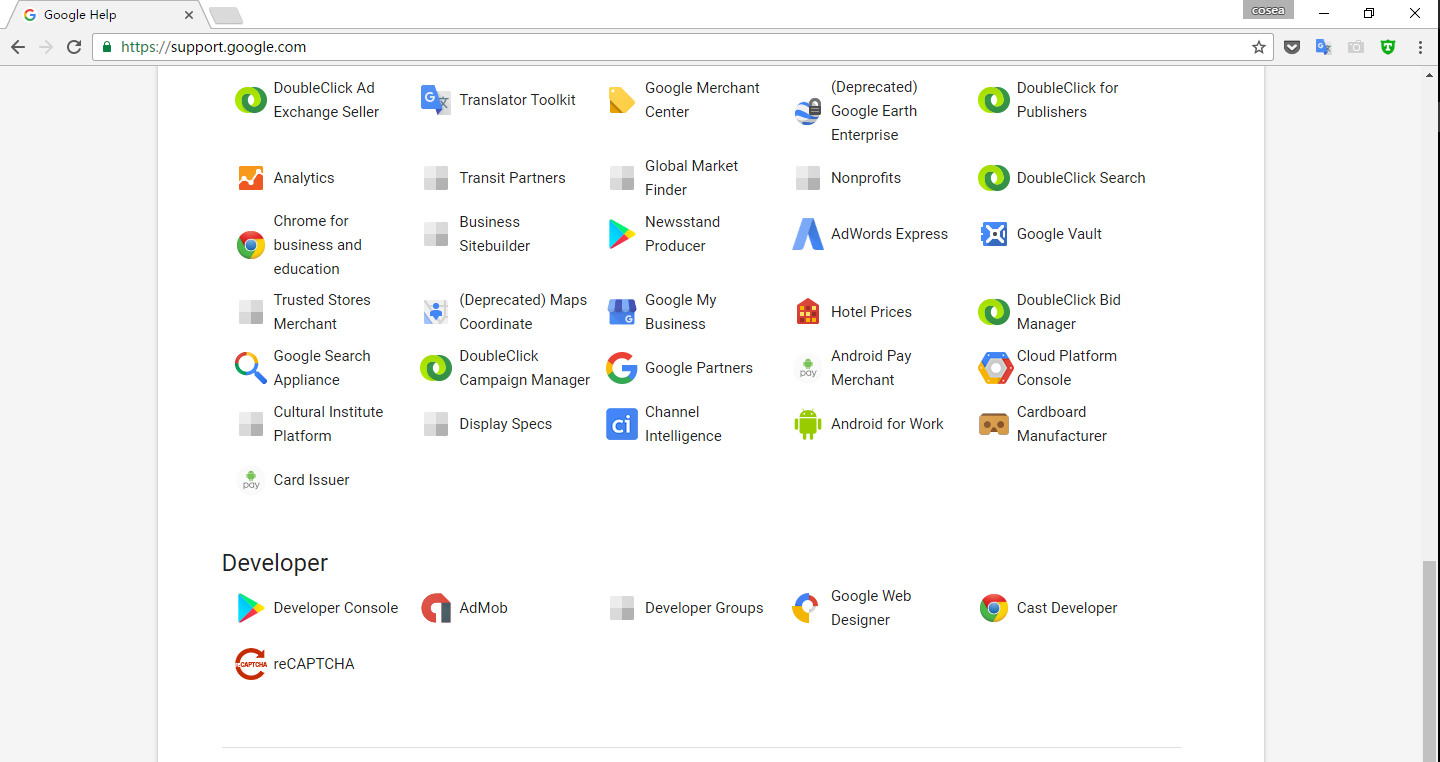
Task: Click the Analytics orange chart icon
Action: tap(251, 178)
